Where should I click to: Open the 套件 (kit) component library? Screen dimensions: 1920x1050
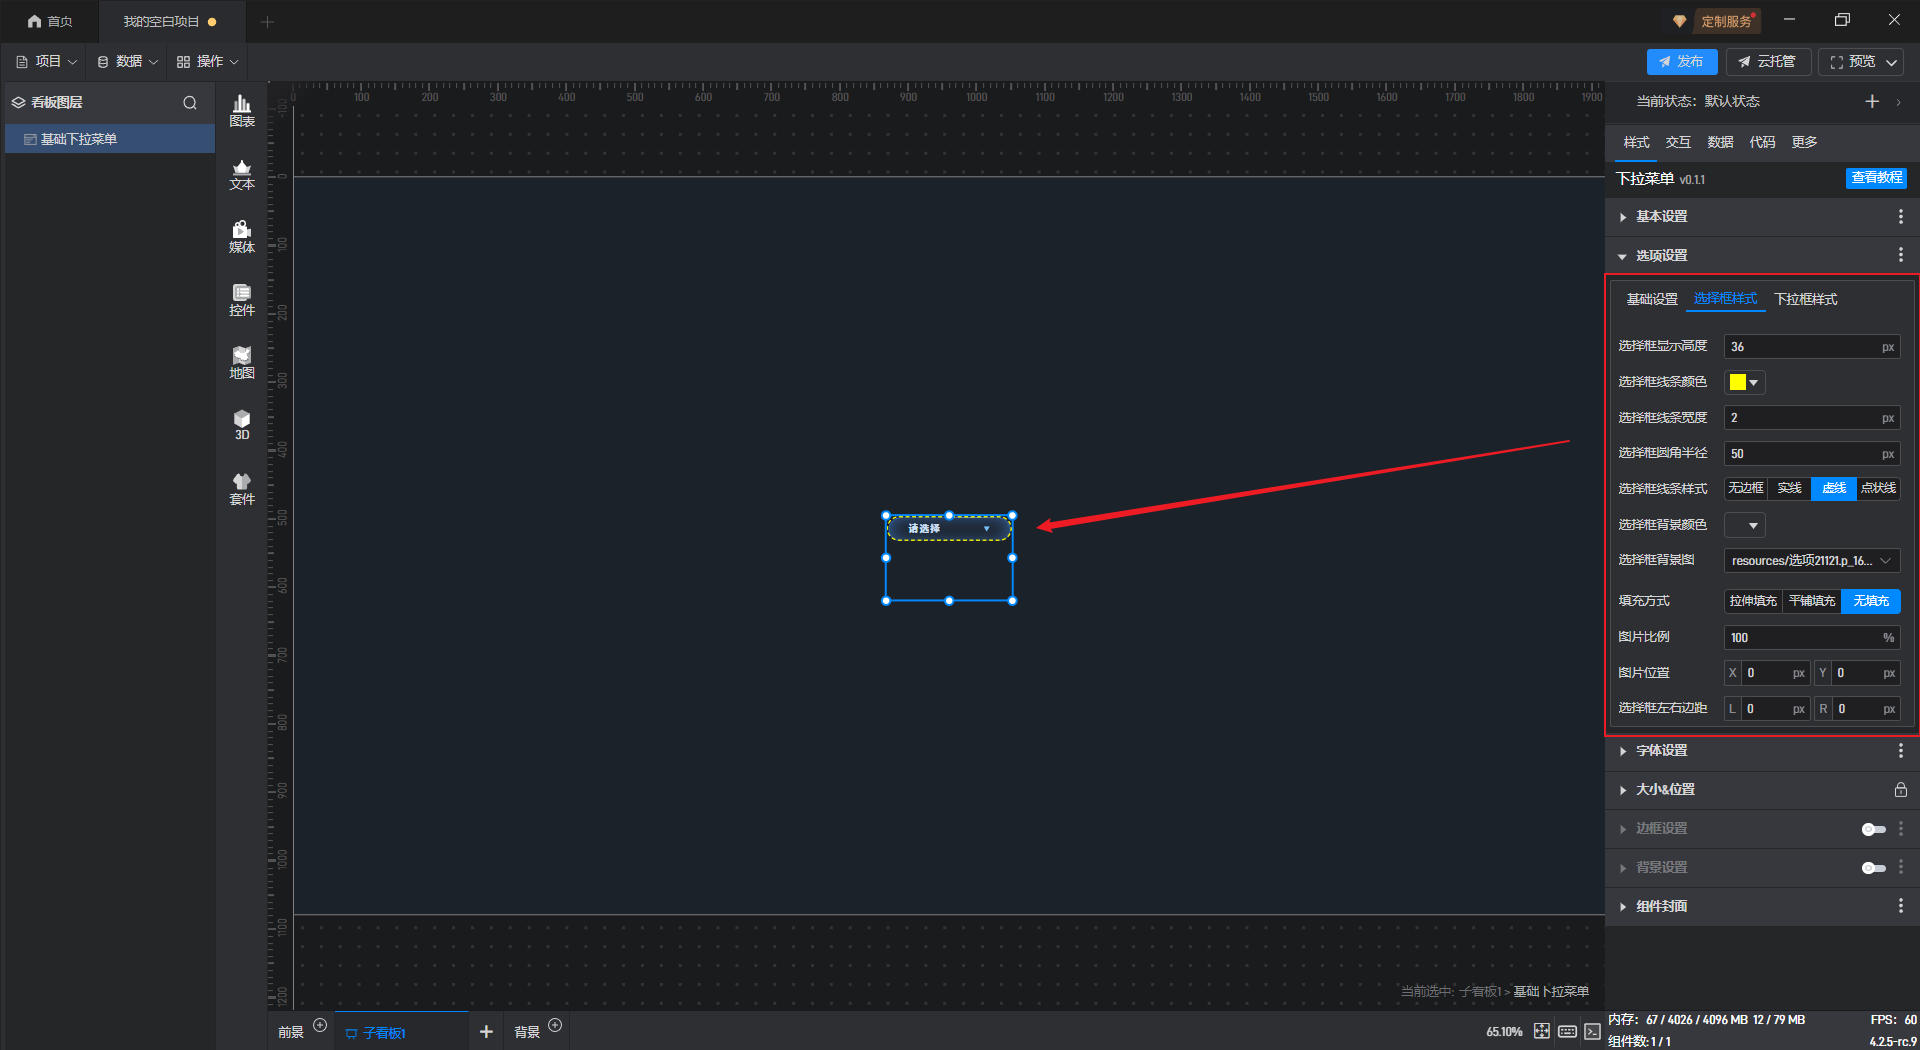pos(242,489)
